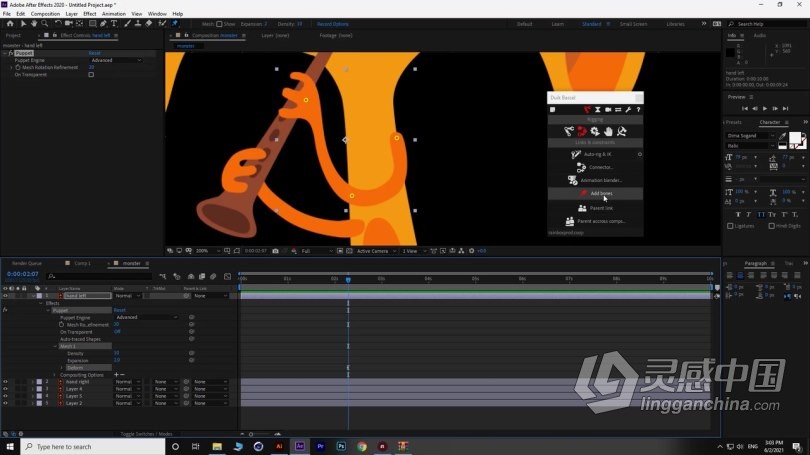
Task: Click current time indicator in timeline
Action: tap(348, 279)
